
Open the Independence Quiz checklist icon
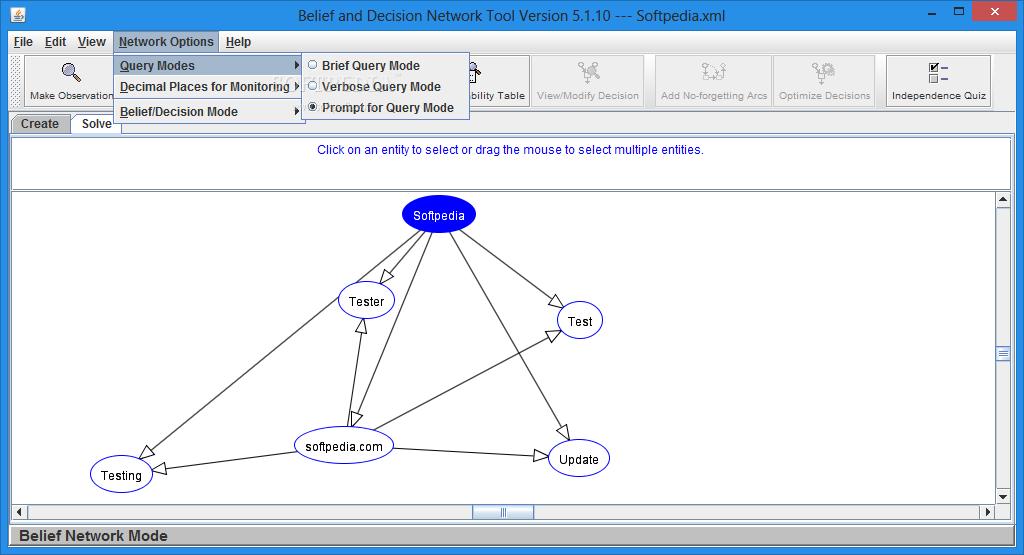pyautogui.click(x=938, y=72)
